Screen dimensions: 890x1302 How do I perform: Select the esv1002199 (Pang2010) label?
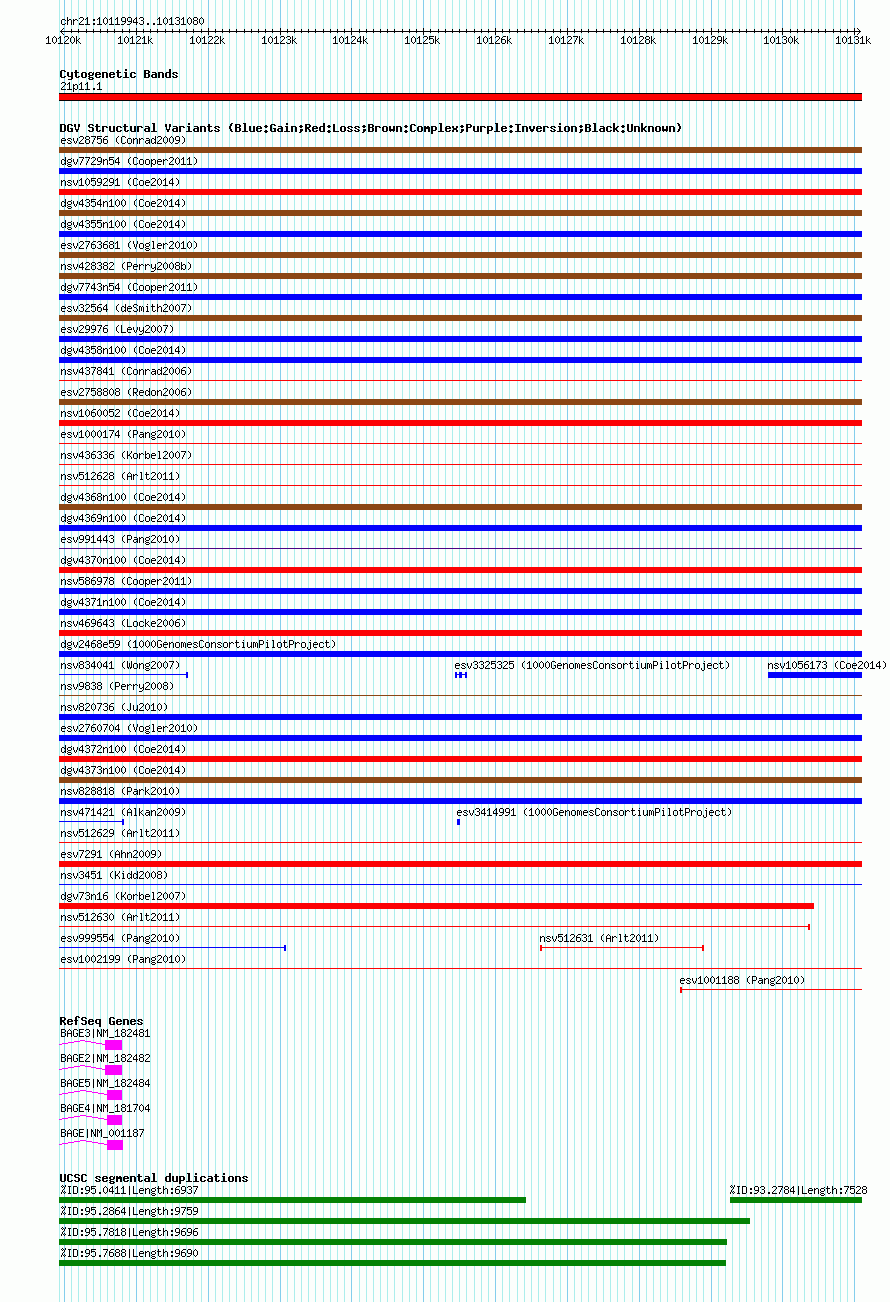pyautogui.click(x=123, y=959)
